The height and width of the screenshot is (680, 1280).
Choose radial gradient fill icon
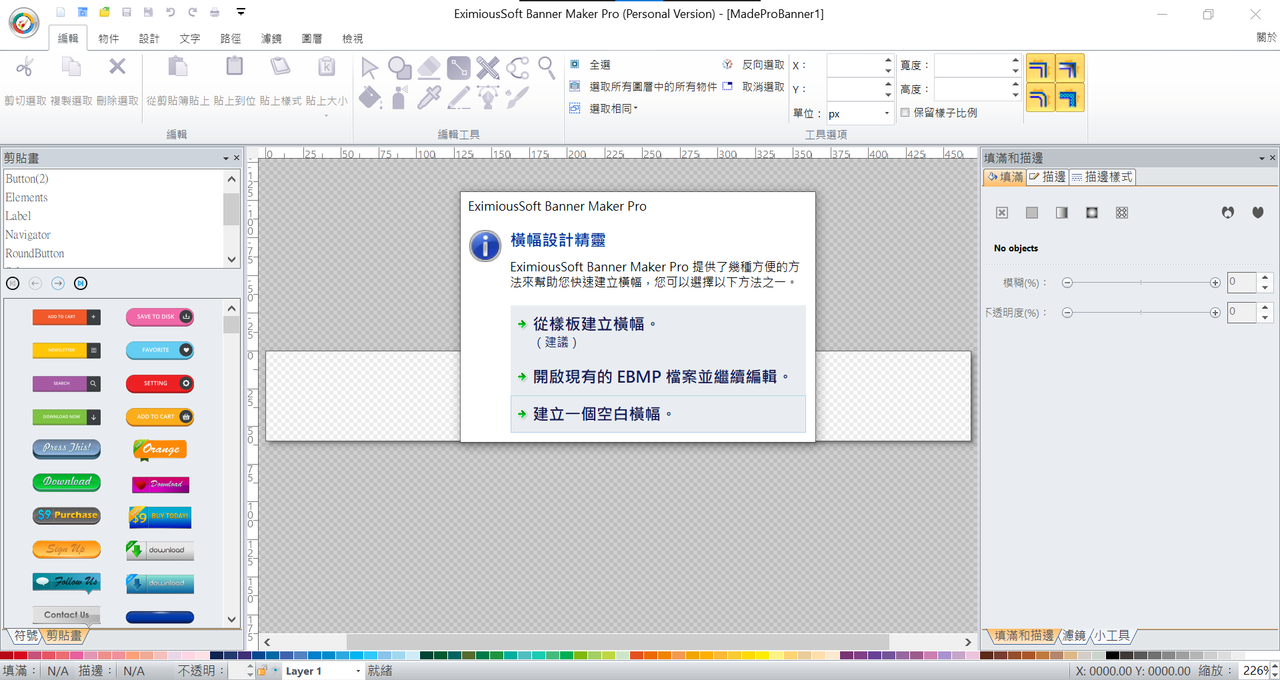coord(1092,213)
